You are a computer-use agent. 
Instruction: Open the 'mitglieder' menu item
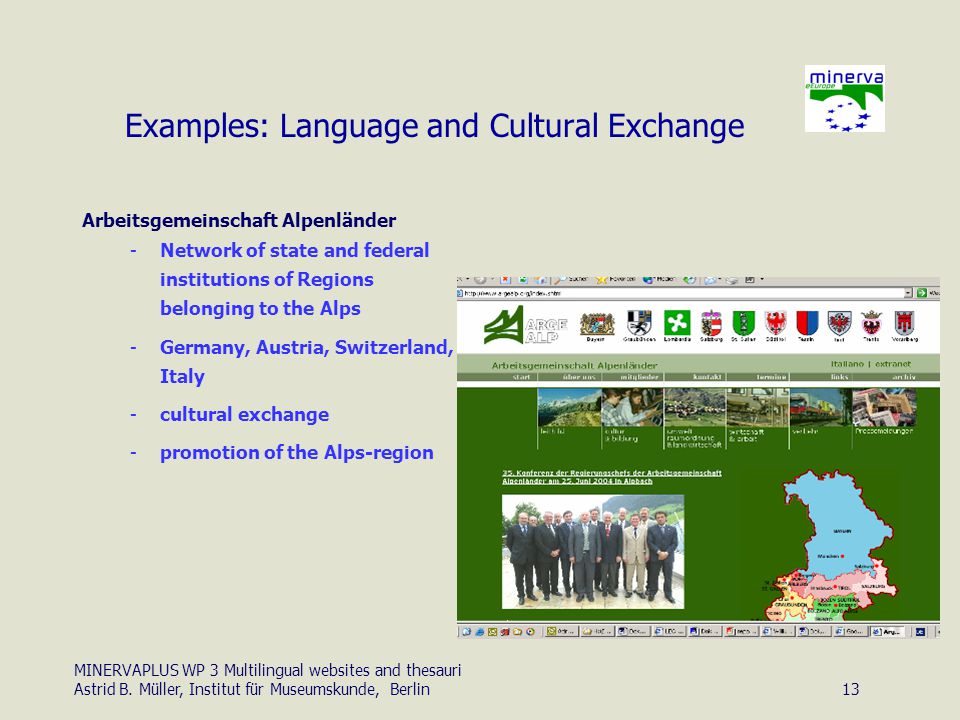(639, 377)
